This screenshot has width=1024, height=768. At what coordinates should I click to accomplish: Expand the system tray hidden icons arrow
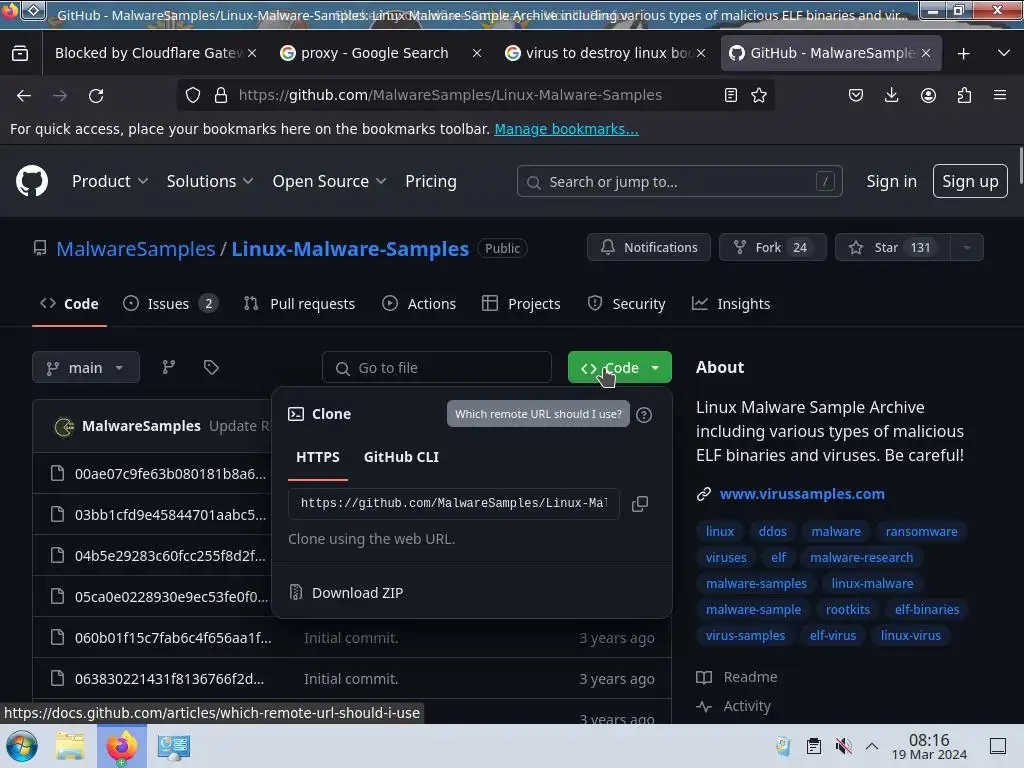coord(872,746)
